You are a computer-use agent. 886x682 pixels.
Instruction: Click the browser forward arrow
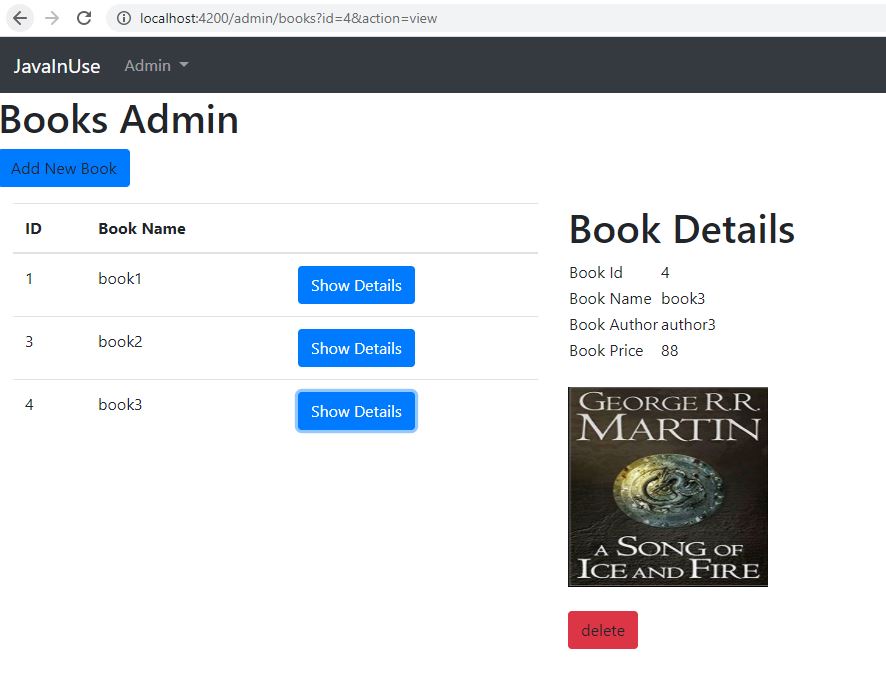(52, 18)
